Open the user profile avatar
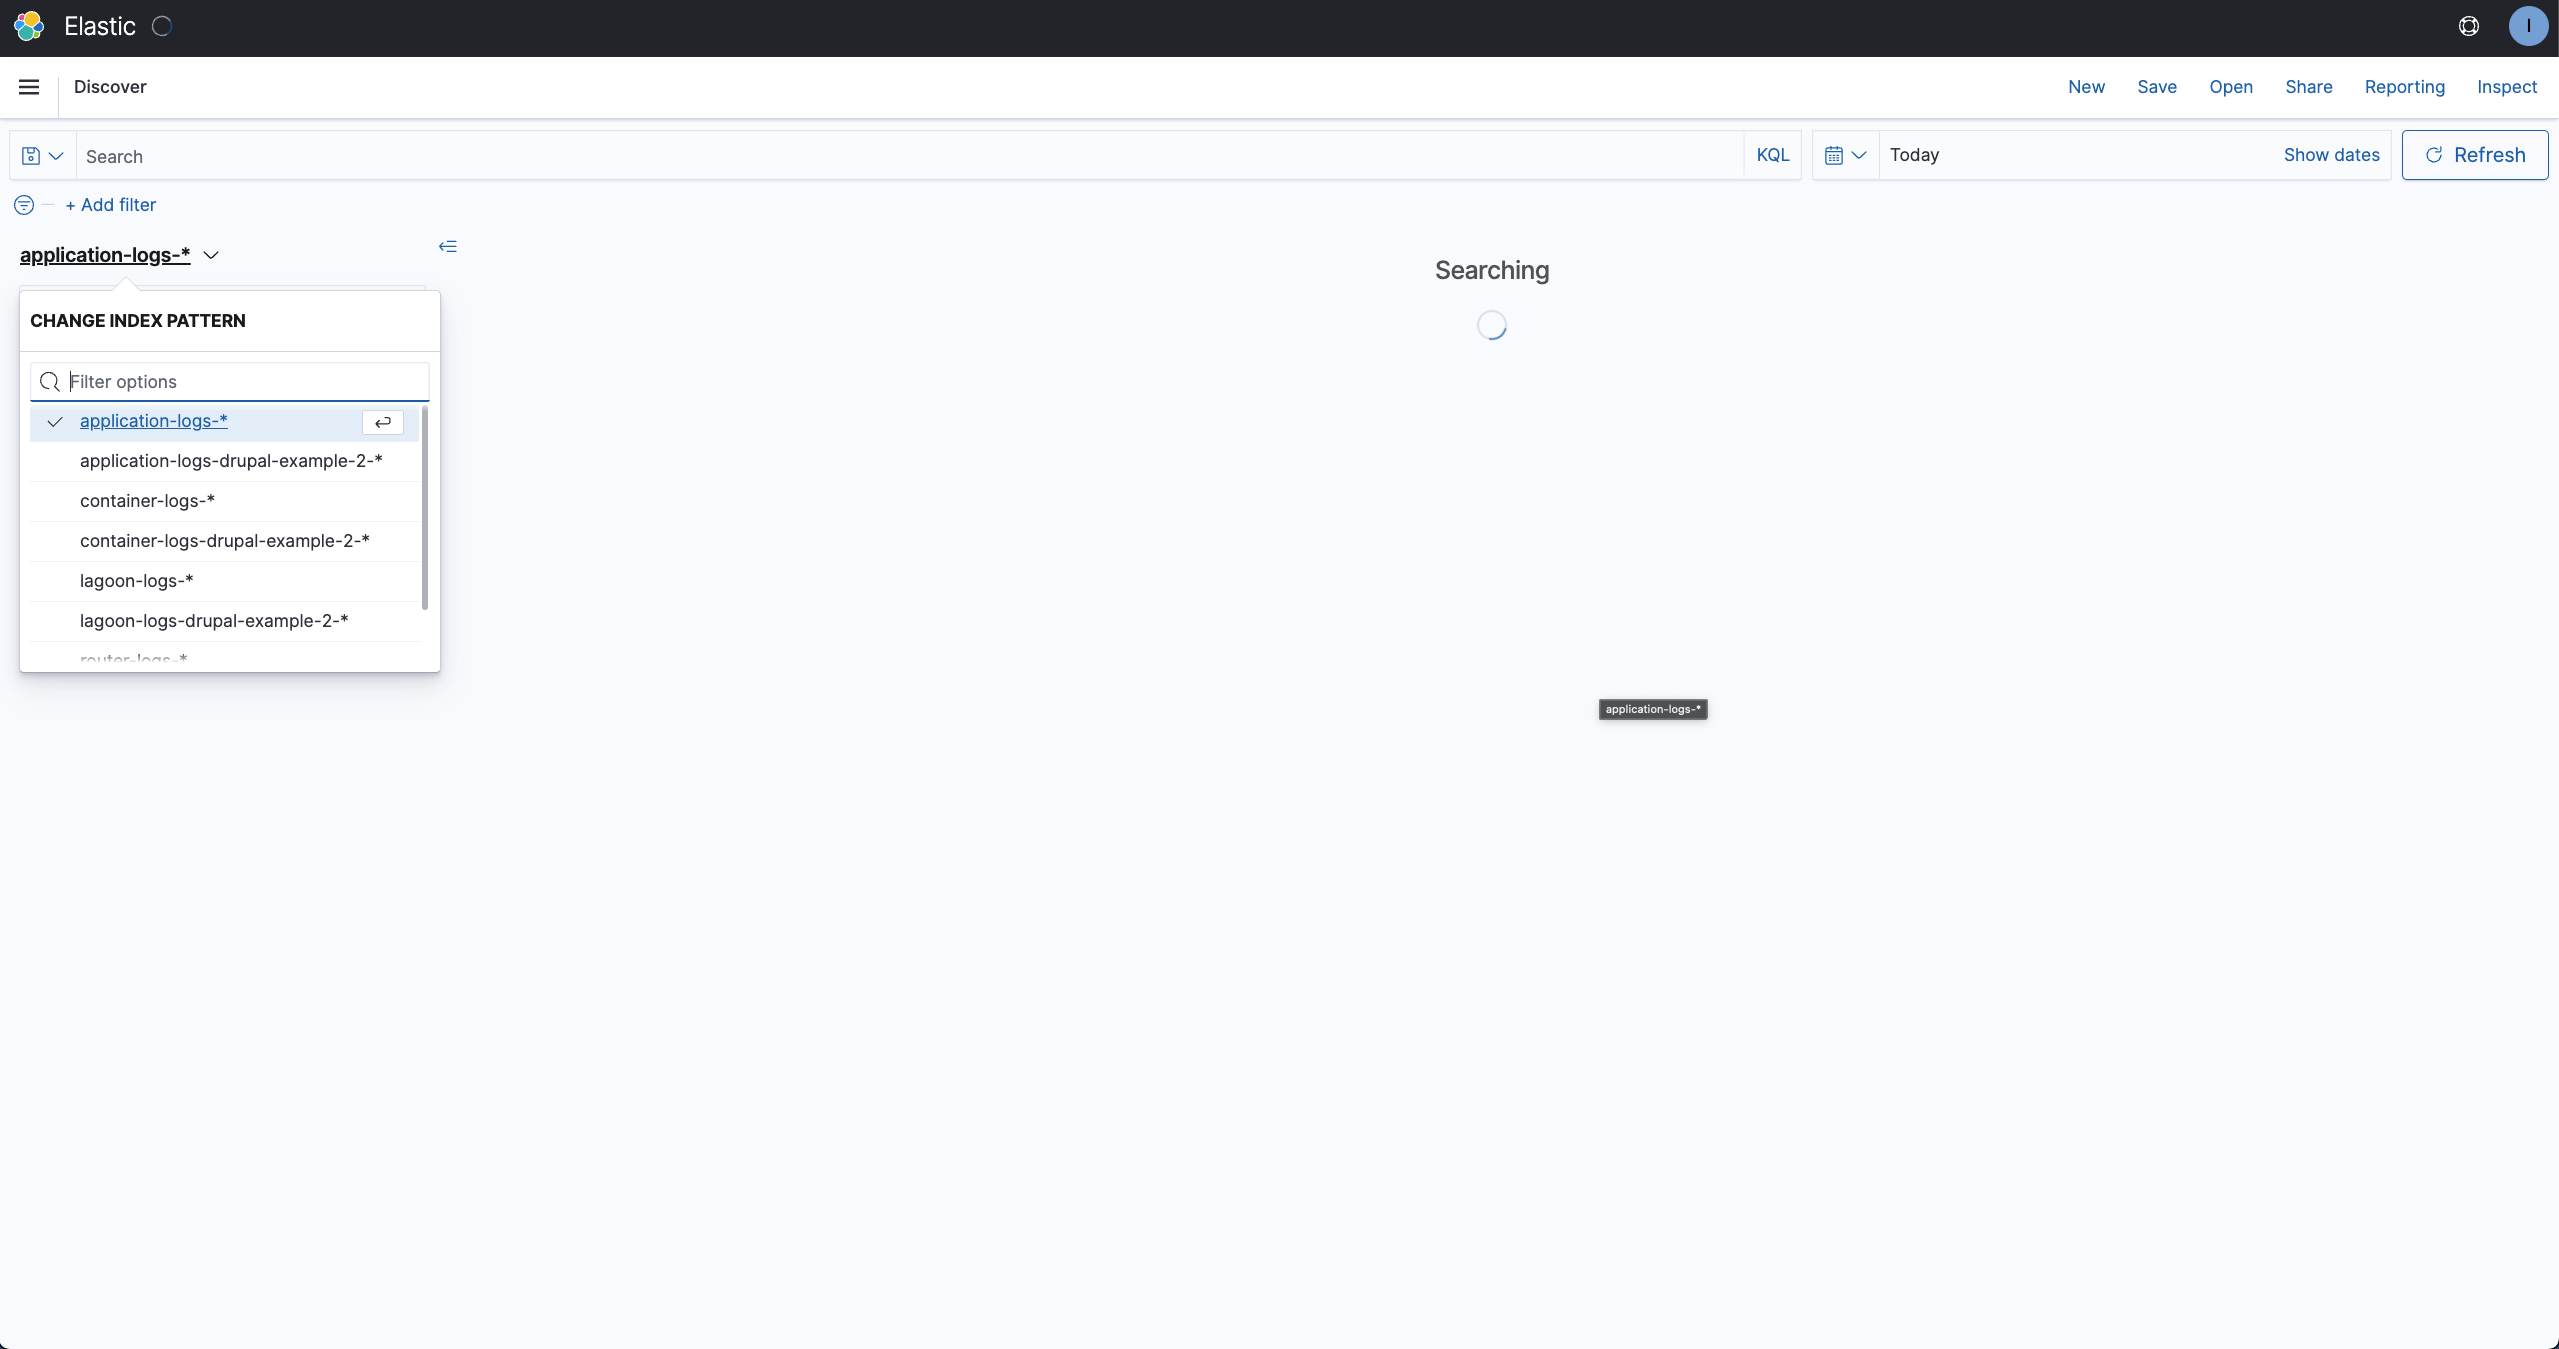The width and height of the screenshot is (2559, 1349). 2528,27
